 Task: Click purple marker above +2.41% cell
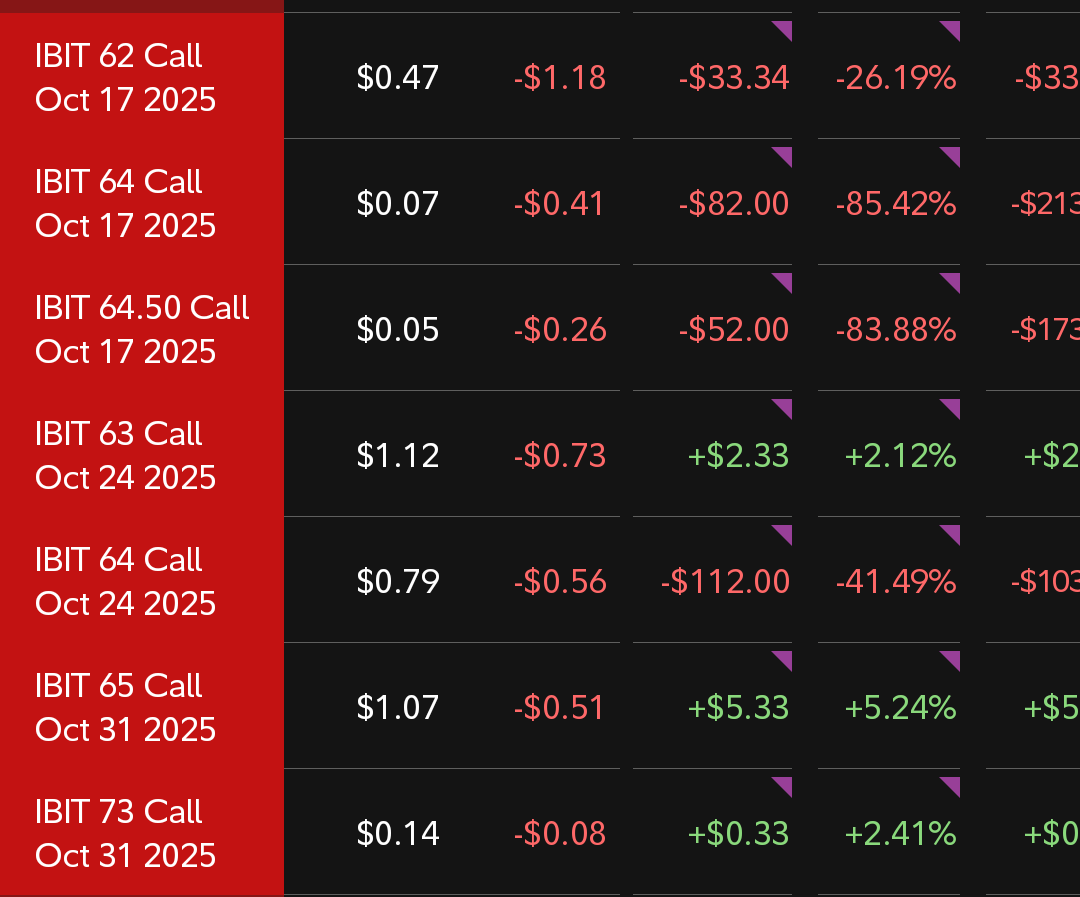point(952,786)
